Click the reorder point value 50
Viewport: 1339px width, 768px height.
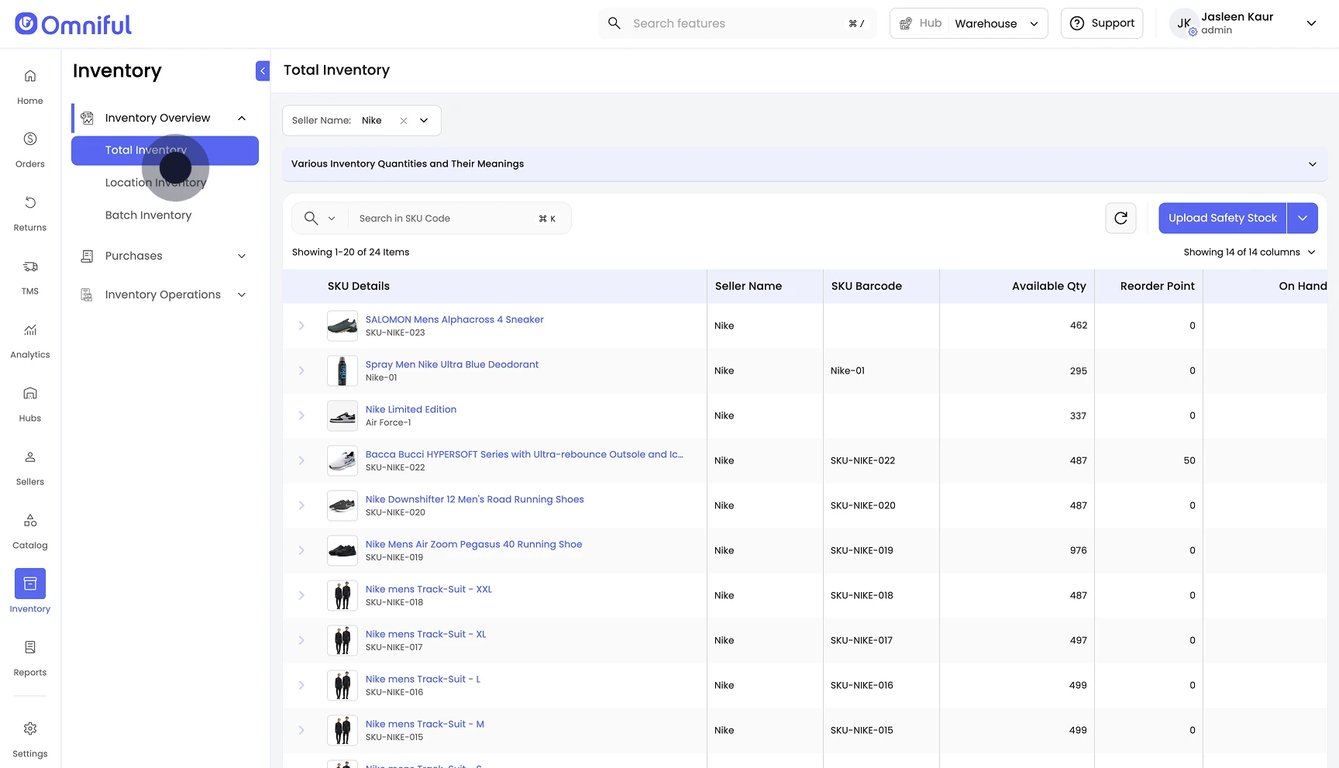pyautogui.click(x=1189, y=461)
